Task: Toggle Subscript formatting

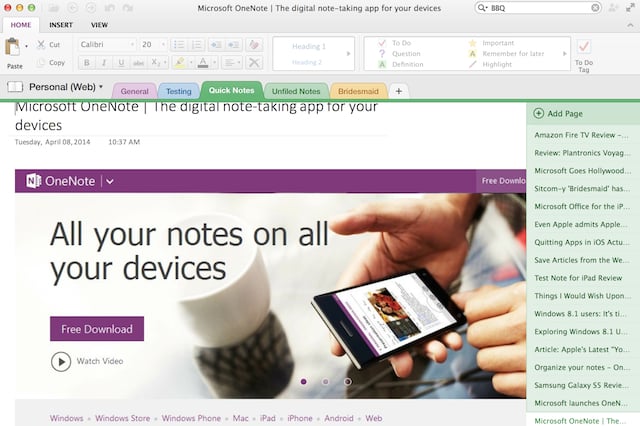Action: tap(155, 62)
